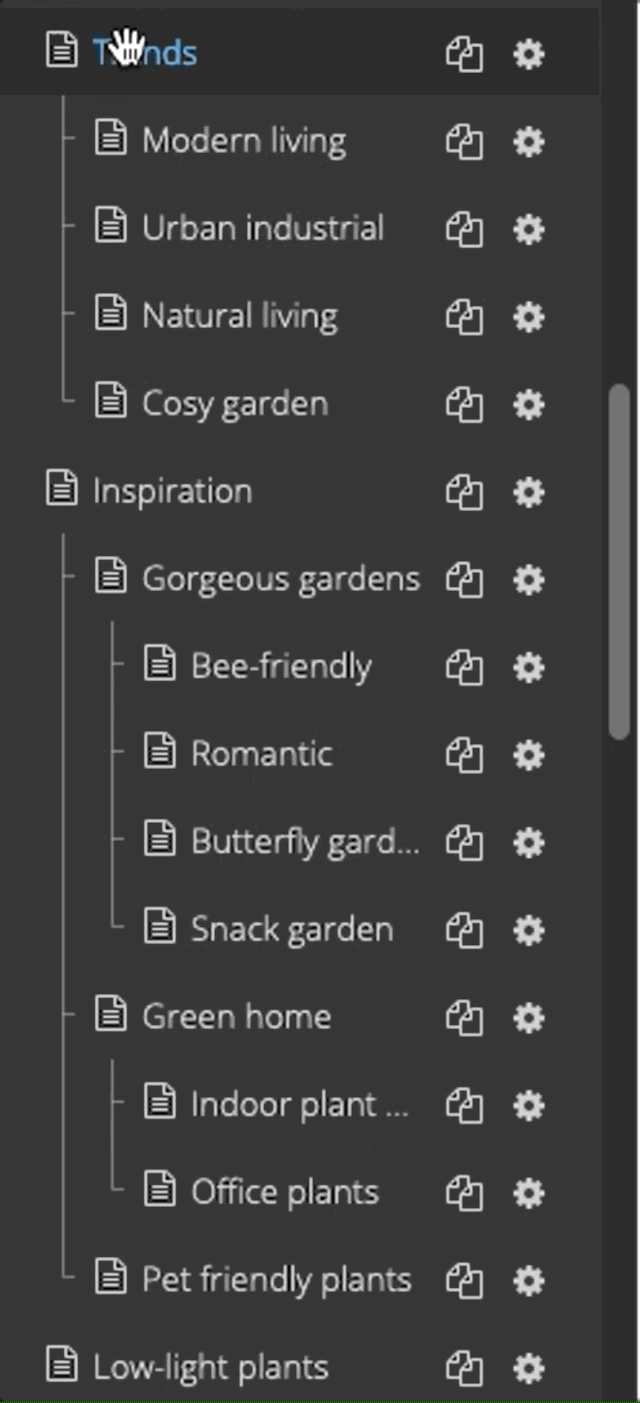640x1403 pixels.
Task: Open settings gear for Modern living
Action: 528,142
